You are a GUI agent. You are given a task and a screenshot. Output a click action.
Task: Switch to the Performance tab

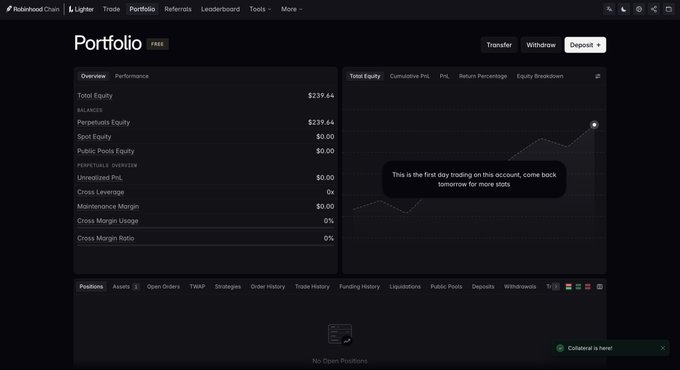click(132, 76)
